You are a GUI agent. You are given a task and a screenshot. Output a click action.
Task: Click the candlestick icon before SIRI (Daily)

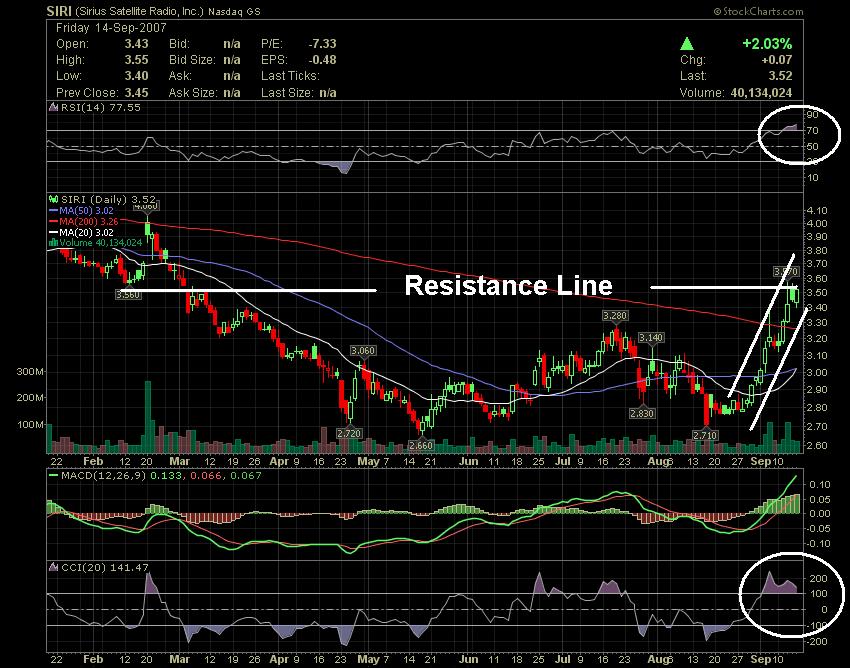click(x=54, y=200)
